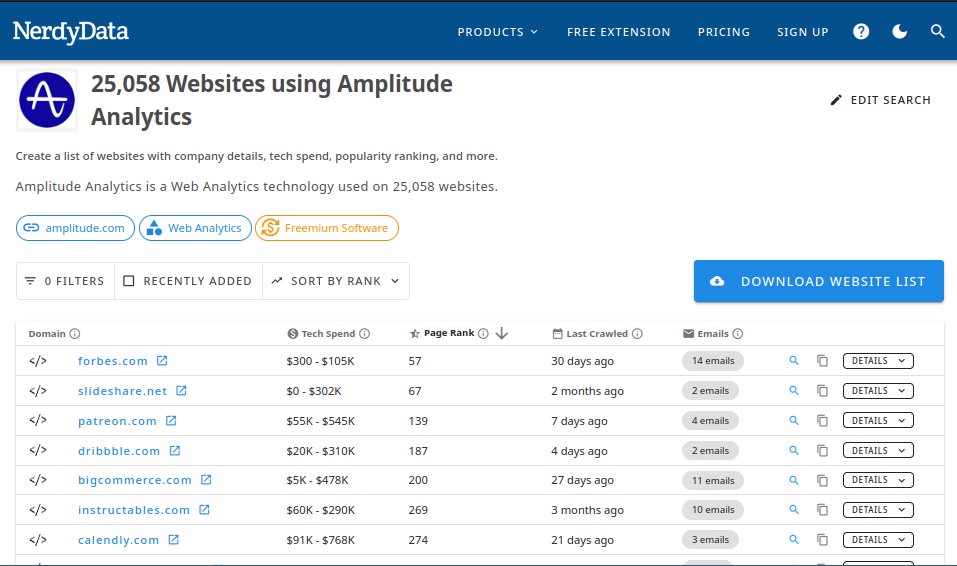Viewport: 957px width, 566px height.
Task: Click the dribbble.com row search icon
Action: [793, 450]
